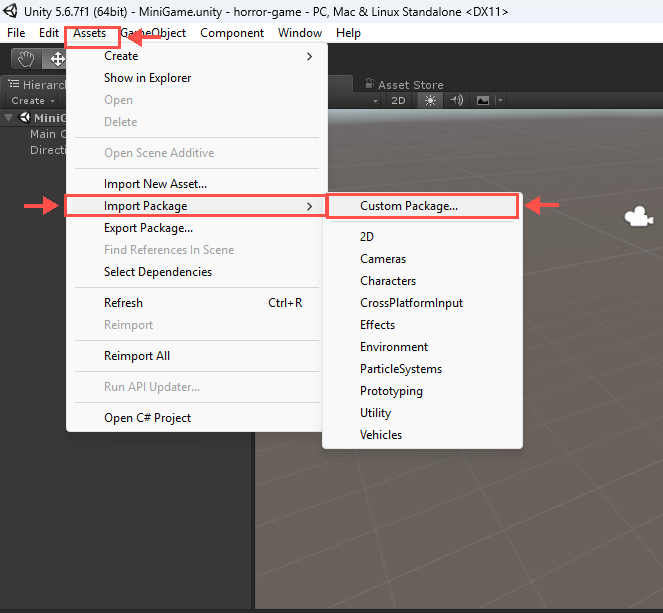This screenshot has height=613, width=663.
Task: Import the ParticleSystems package
Action: tap(422, 369)
